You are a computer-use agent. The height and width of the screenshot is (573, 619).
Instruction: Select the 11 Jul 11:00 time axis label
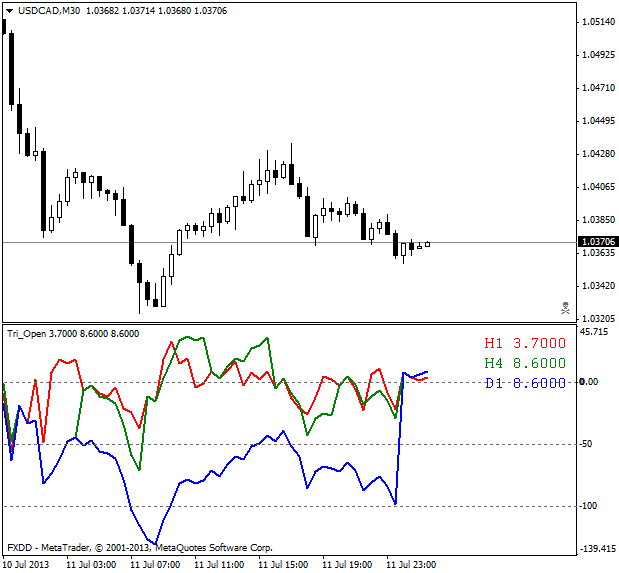tap(219, 565)
